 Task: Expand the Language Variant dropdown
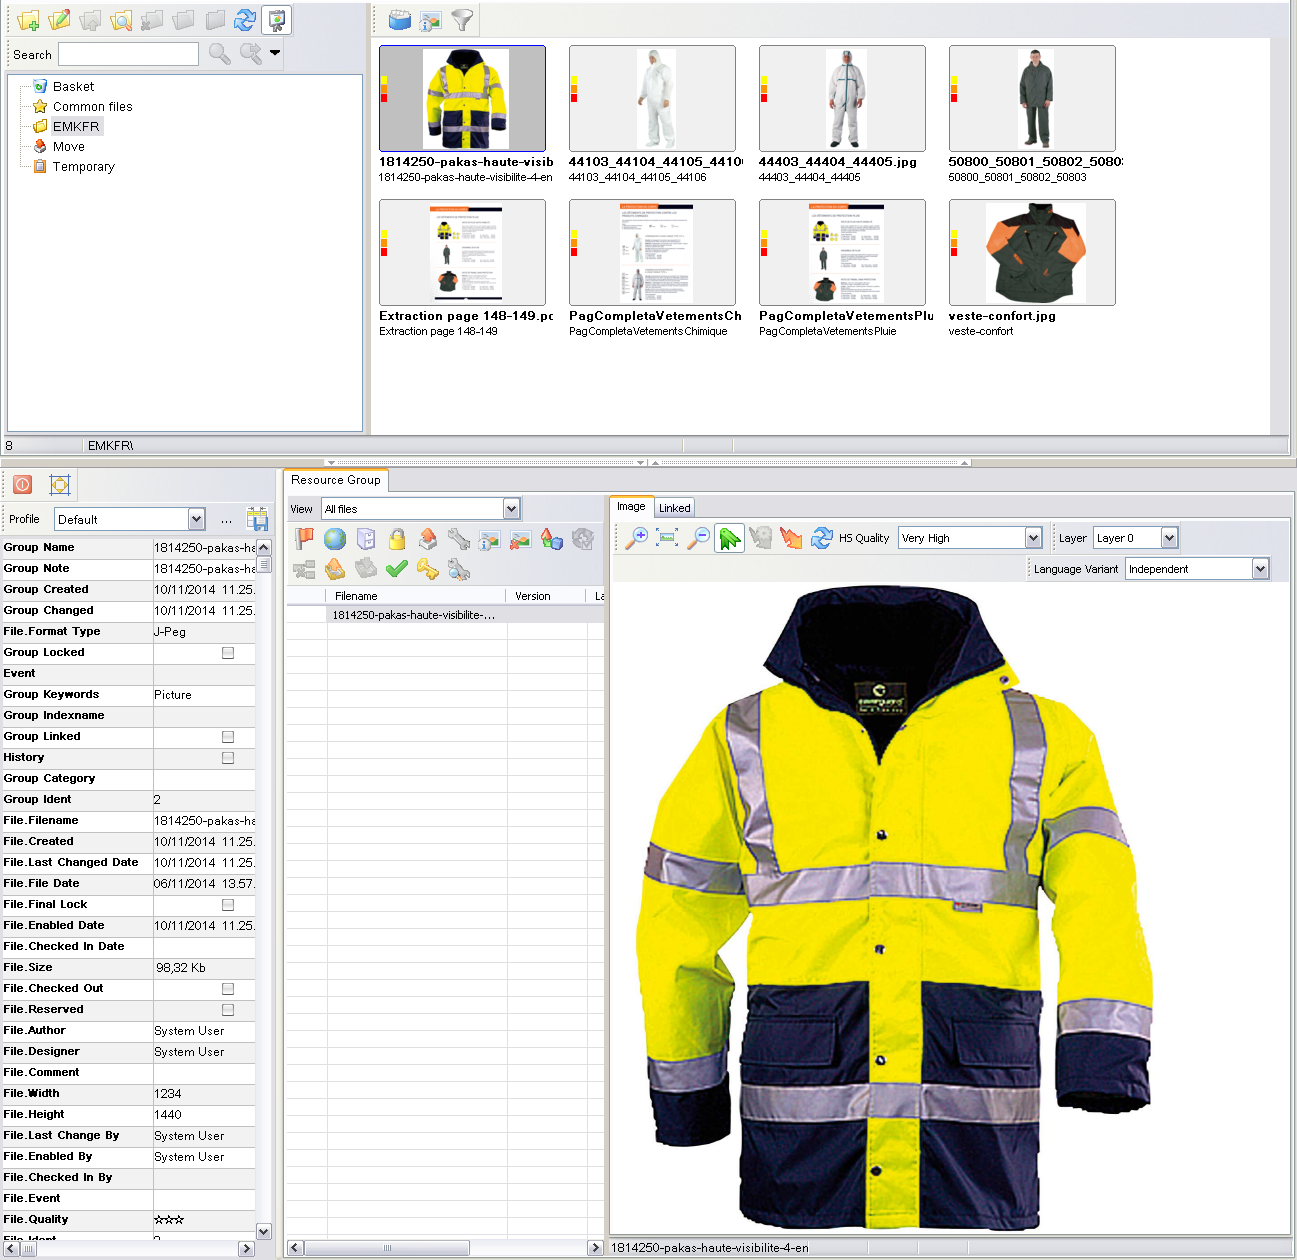pyautogui.click(x=1260, y=569)
